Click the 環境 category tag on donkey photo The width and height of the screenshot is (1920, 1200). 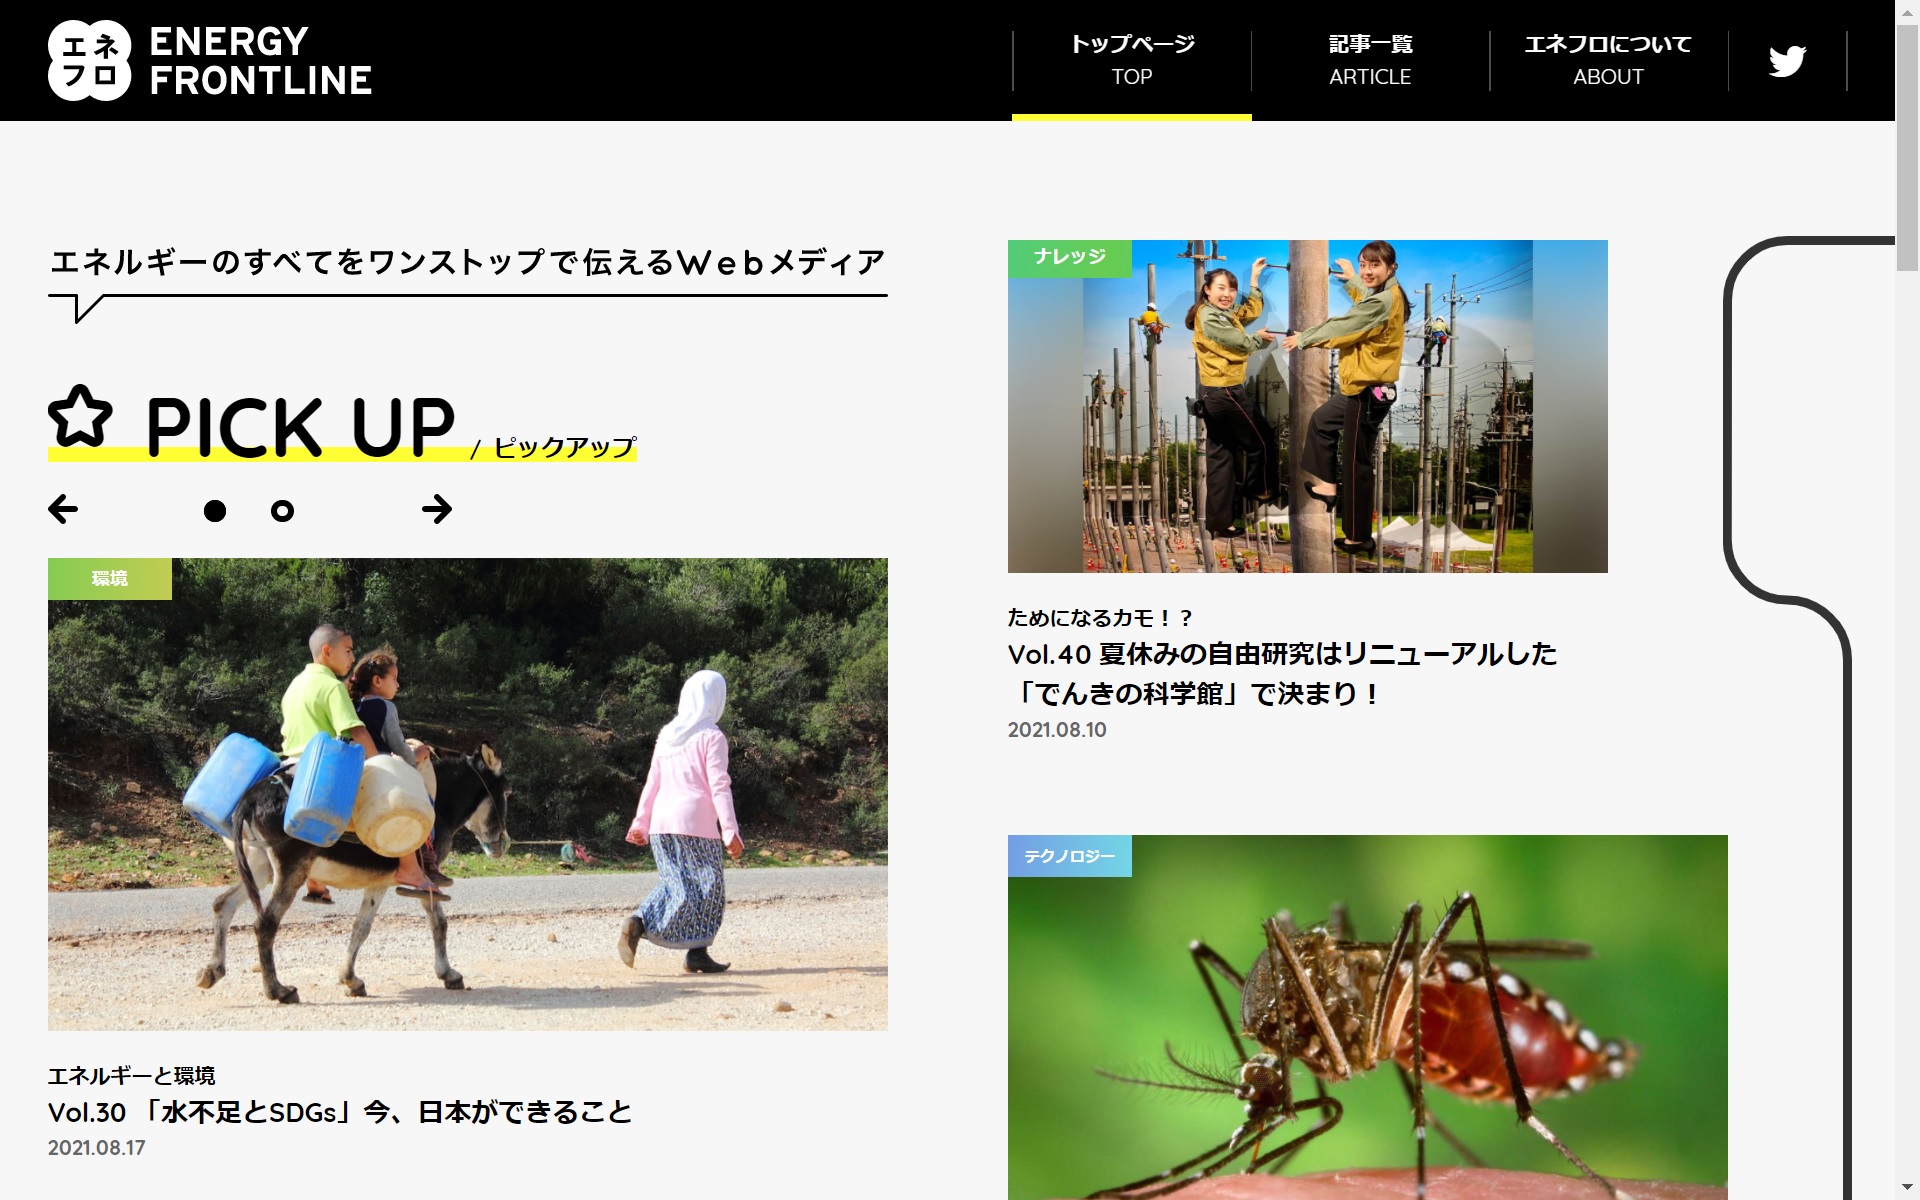pyautogui.click(x=110, y=579)
